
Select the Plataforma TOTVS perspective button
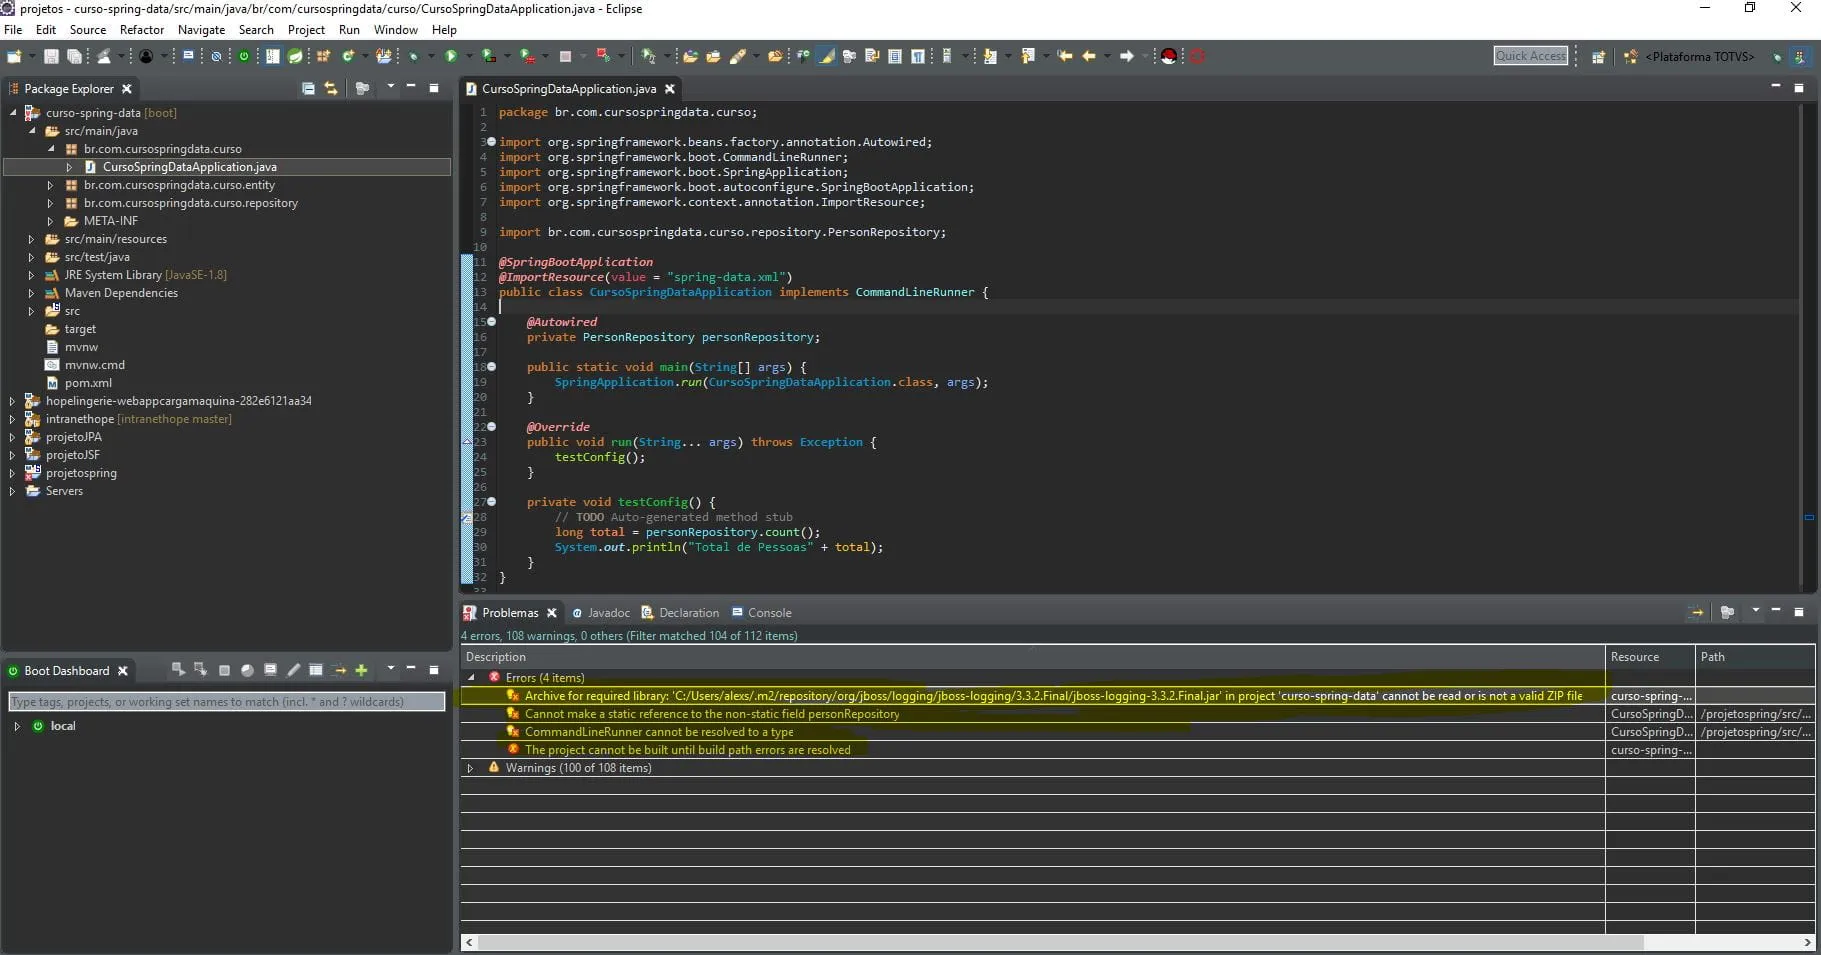coord(1691,57)
